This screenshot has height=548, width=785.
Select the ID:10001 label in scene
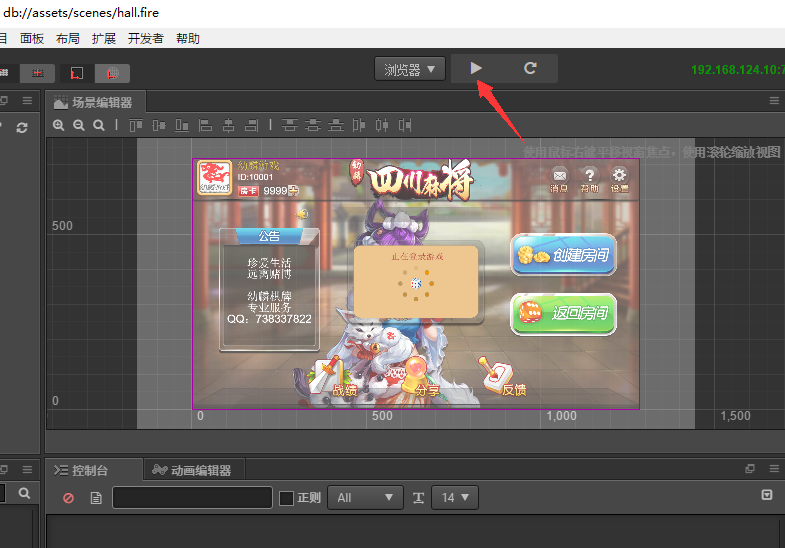click(255, 177)
